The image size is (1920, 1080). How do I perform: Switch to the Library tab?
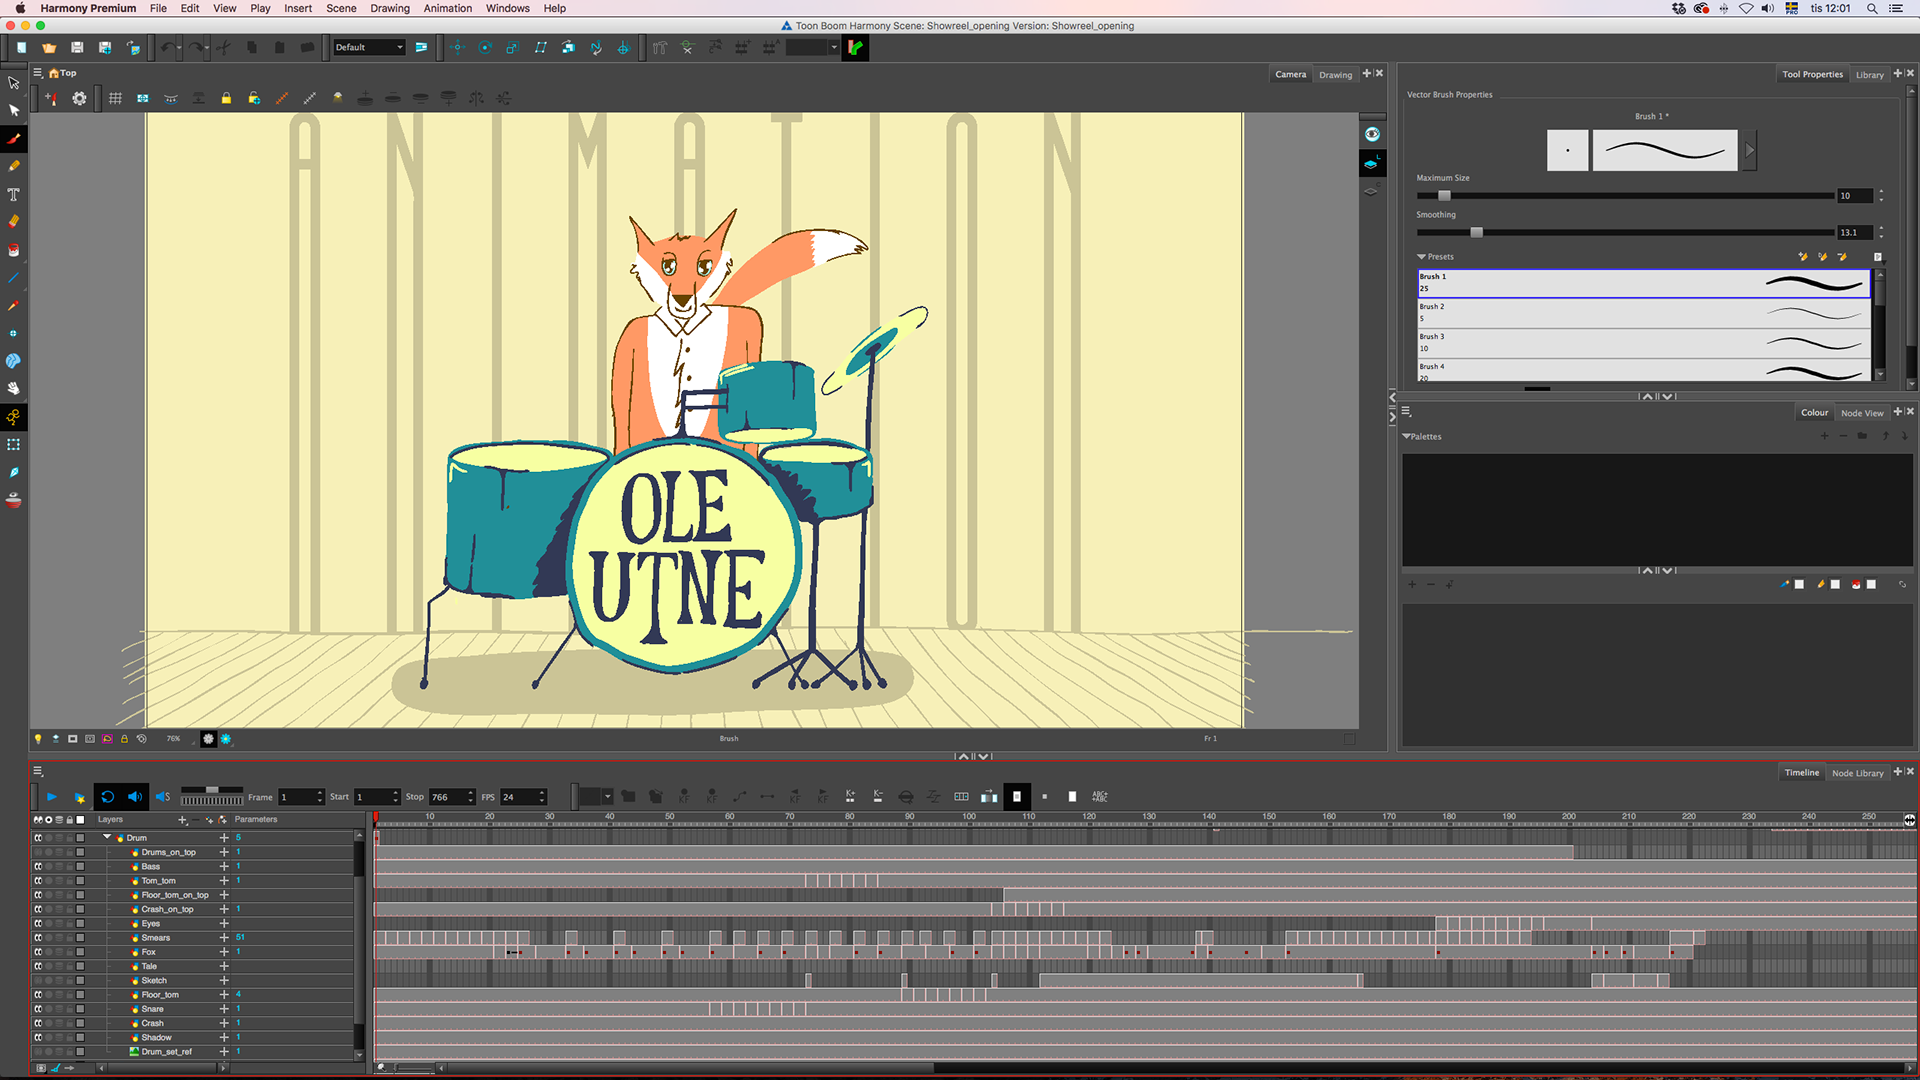coord(1869,75)
